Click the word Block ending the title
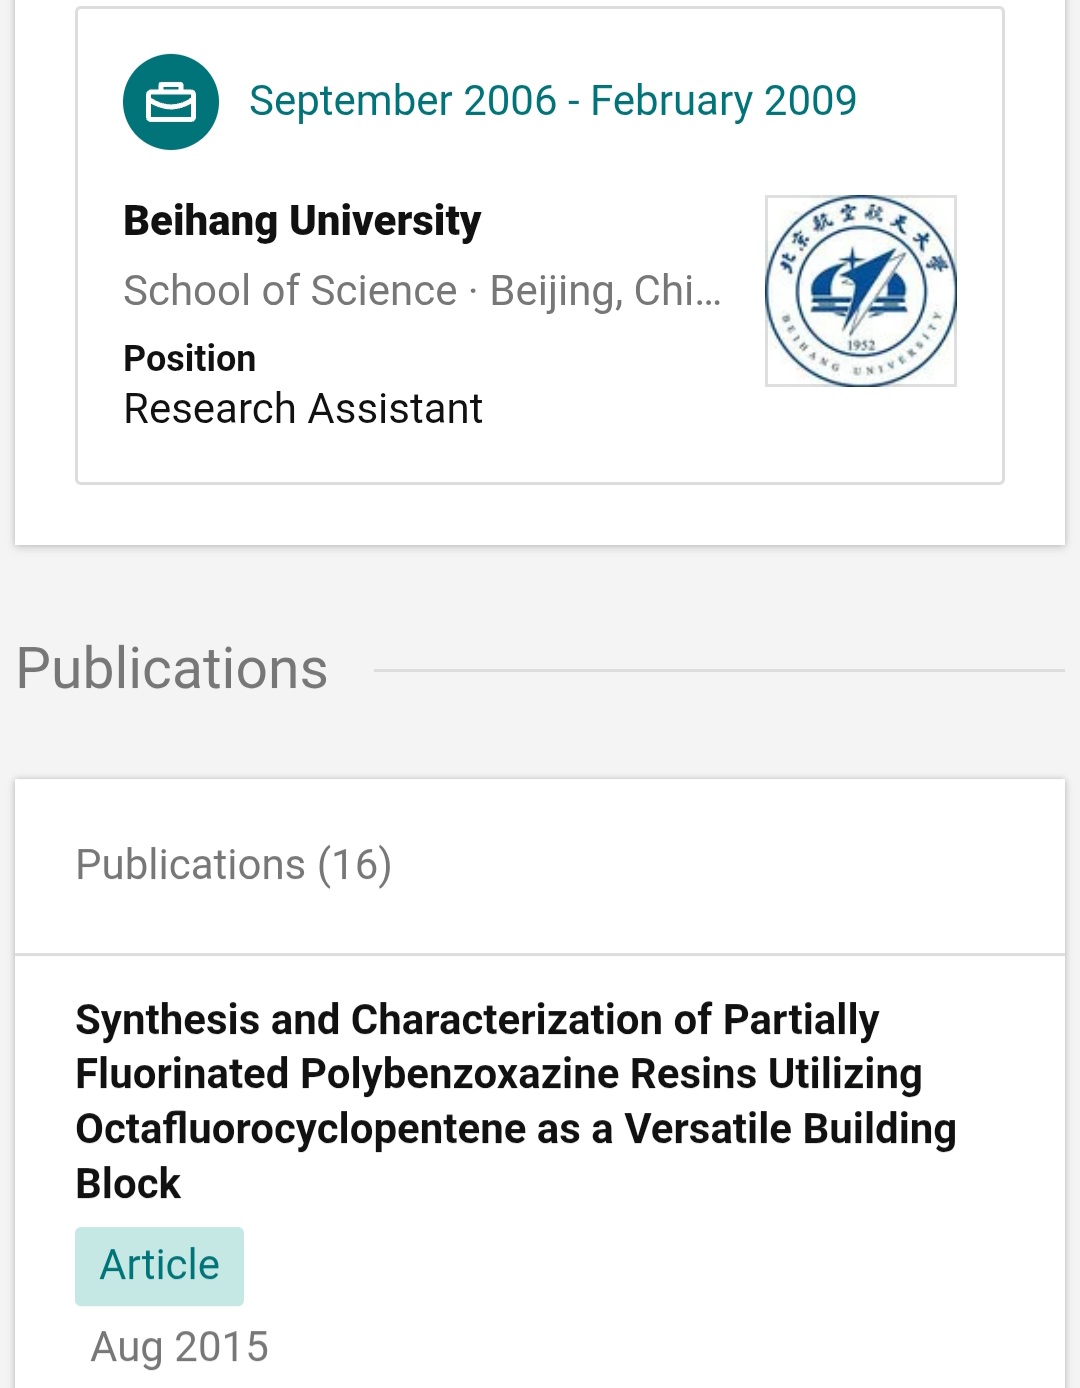The image size is (1080, 1388). point(128,1184)
